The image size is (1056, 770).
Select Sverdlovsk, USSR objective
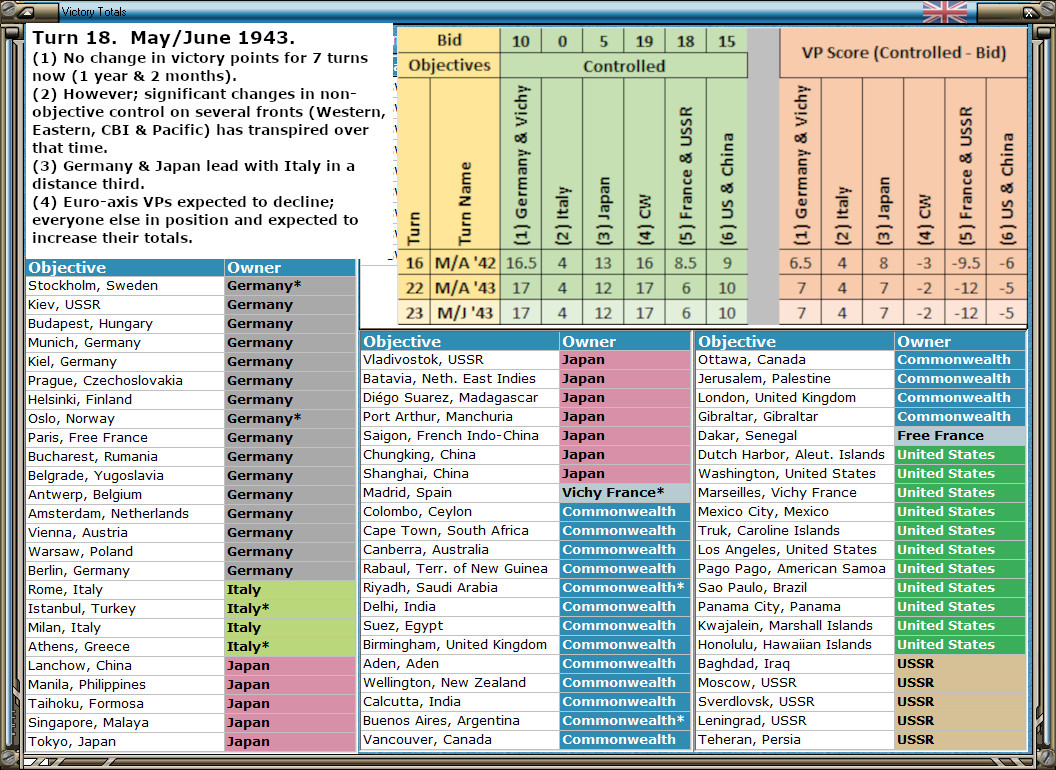point(795,701)
